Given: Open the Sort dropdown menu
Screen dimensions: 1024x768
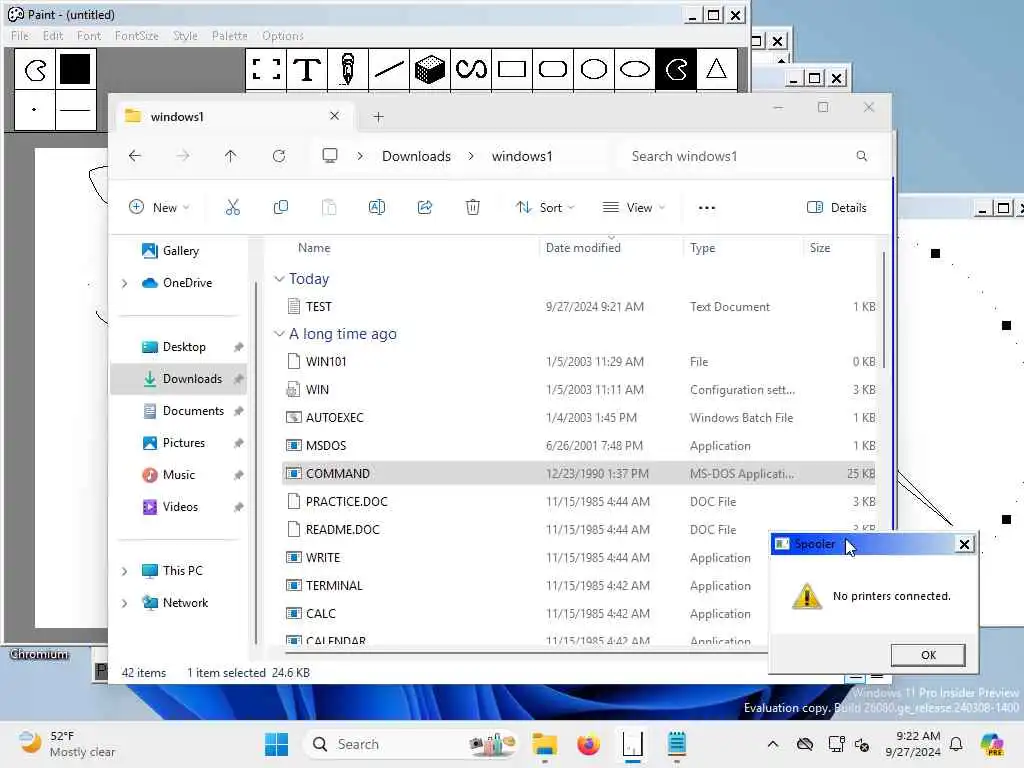Looking at the screenshot, I should coord(545,208).
